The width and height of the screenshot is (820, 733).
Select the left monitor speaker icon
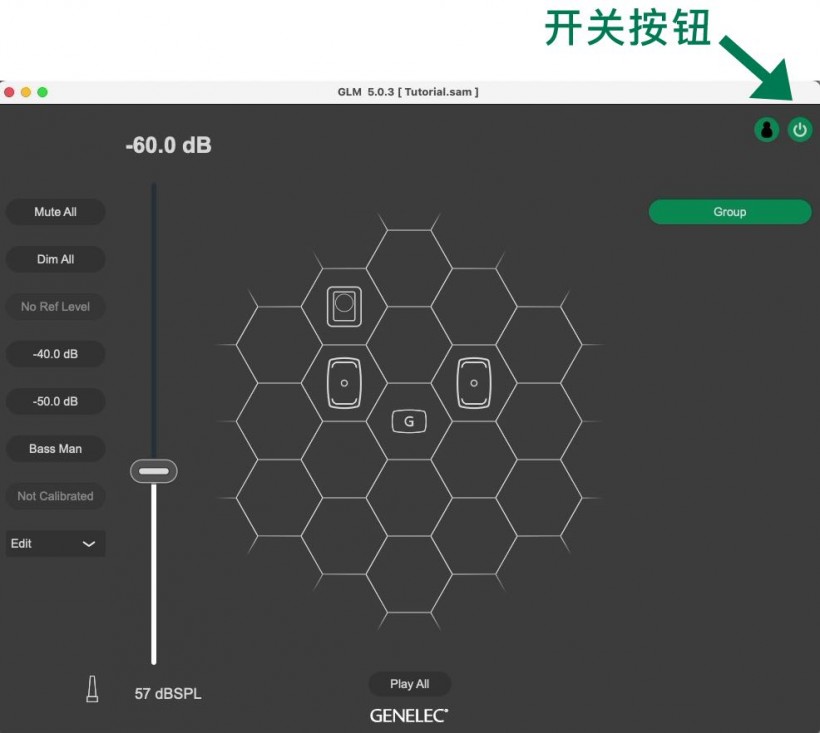click(x=344, y=383)
